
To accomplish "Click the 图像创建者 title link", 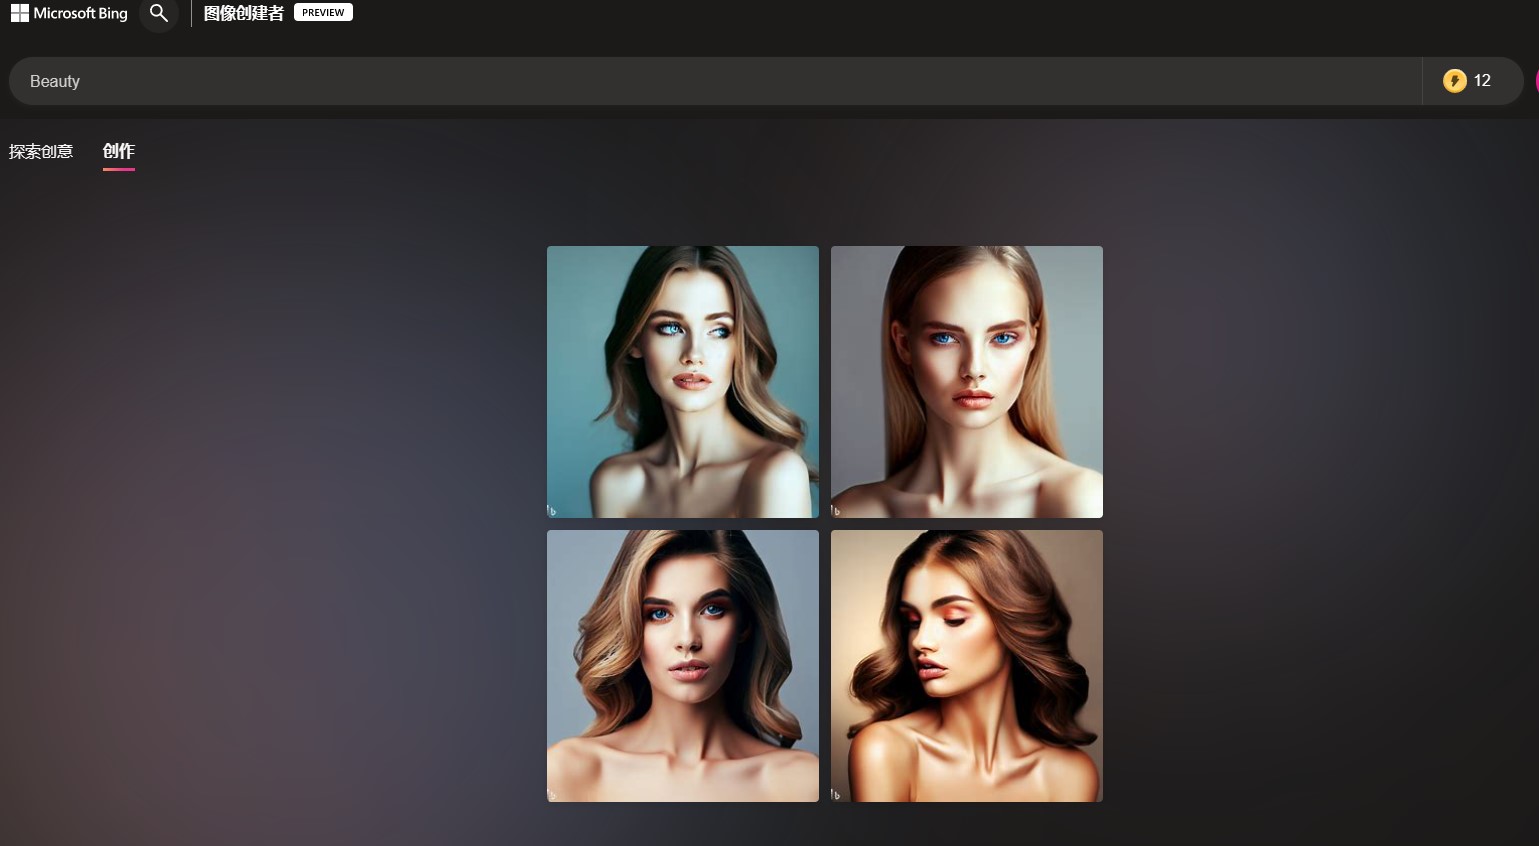I will (243, 13).
